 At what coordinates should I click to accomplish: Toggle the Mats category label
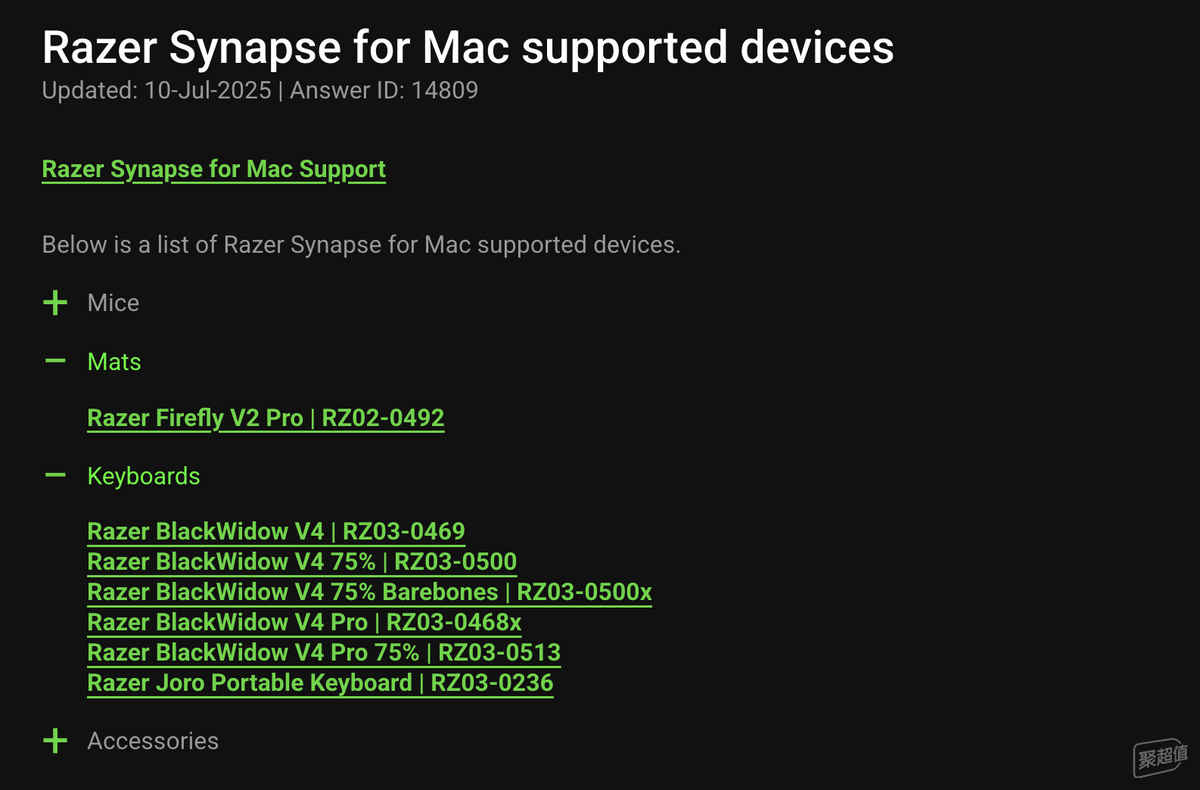click(114, 362)
